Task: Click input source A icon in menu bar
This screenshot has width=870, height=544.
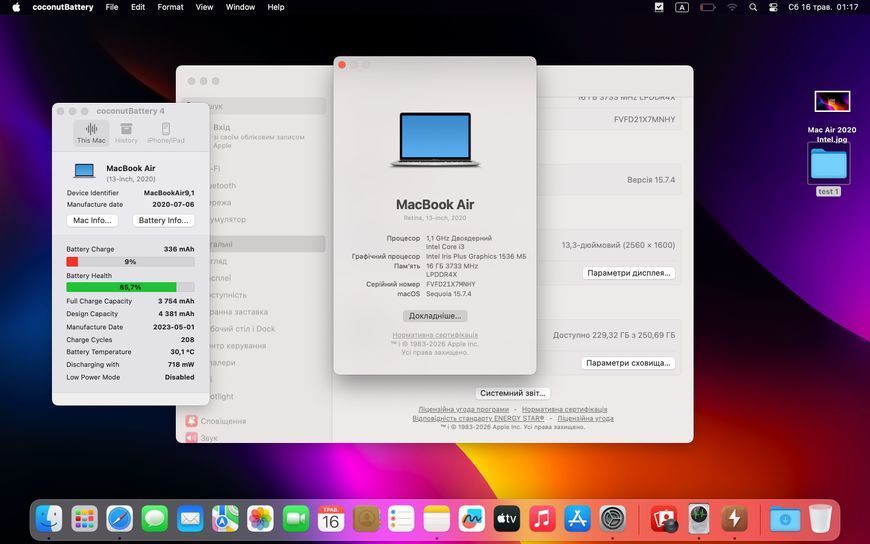Action: [x=682, y=7]
